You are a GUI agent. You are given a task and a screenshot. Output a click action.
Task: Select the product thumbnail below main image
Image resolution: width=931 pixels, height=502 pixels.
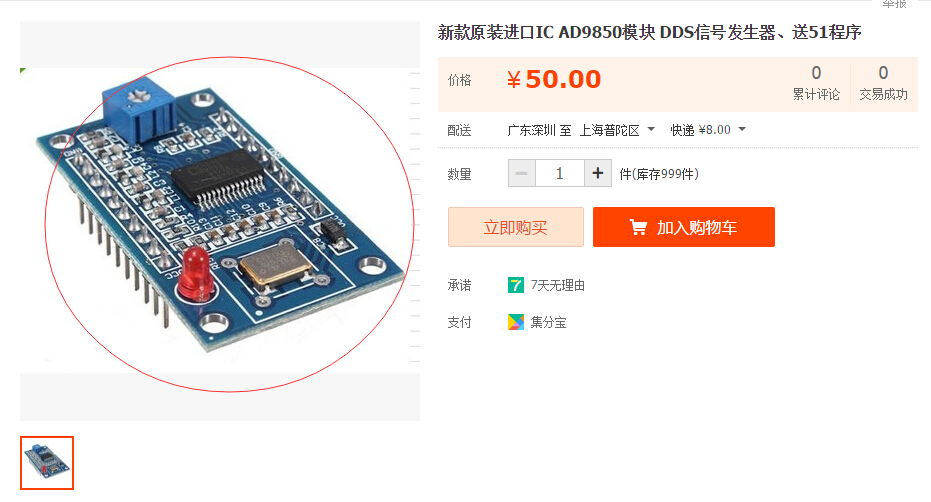point(47,463)
